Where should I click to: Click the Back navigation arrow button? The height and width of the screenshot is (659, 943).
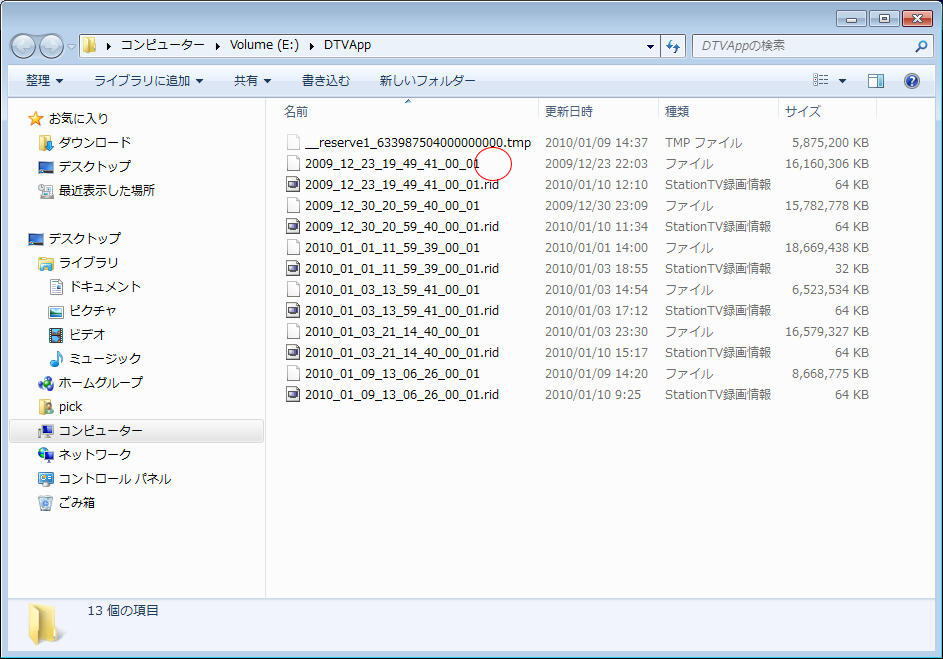point(23,46)
